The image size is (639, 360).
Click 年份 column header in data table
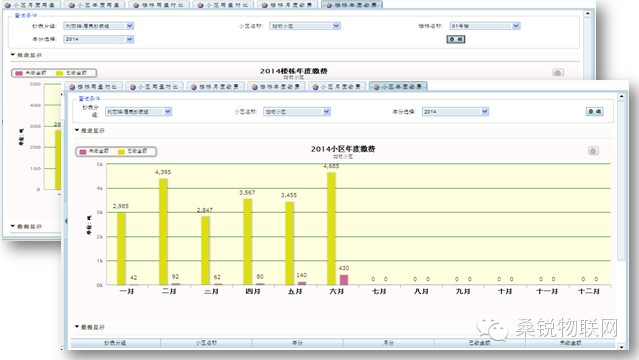297,343
